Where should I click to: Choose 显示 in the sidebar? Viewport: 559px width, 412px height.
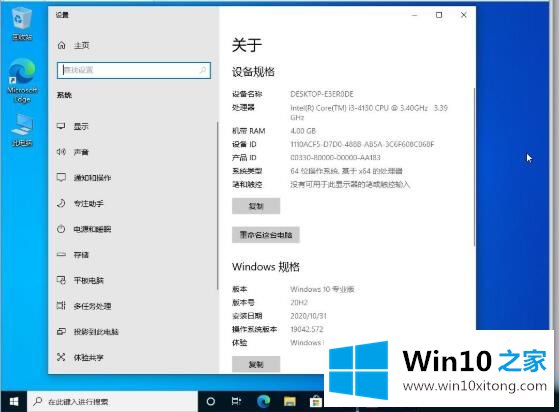point(81,126)
